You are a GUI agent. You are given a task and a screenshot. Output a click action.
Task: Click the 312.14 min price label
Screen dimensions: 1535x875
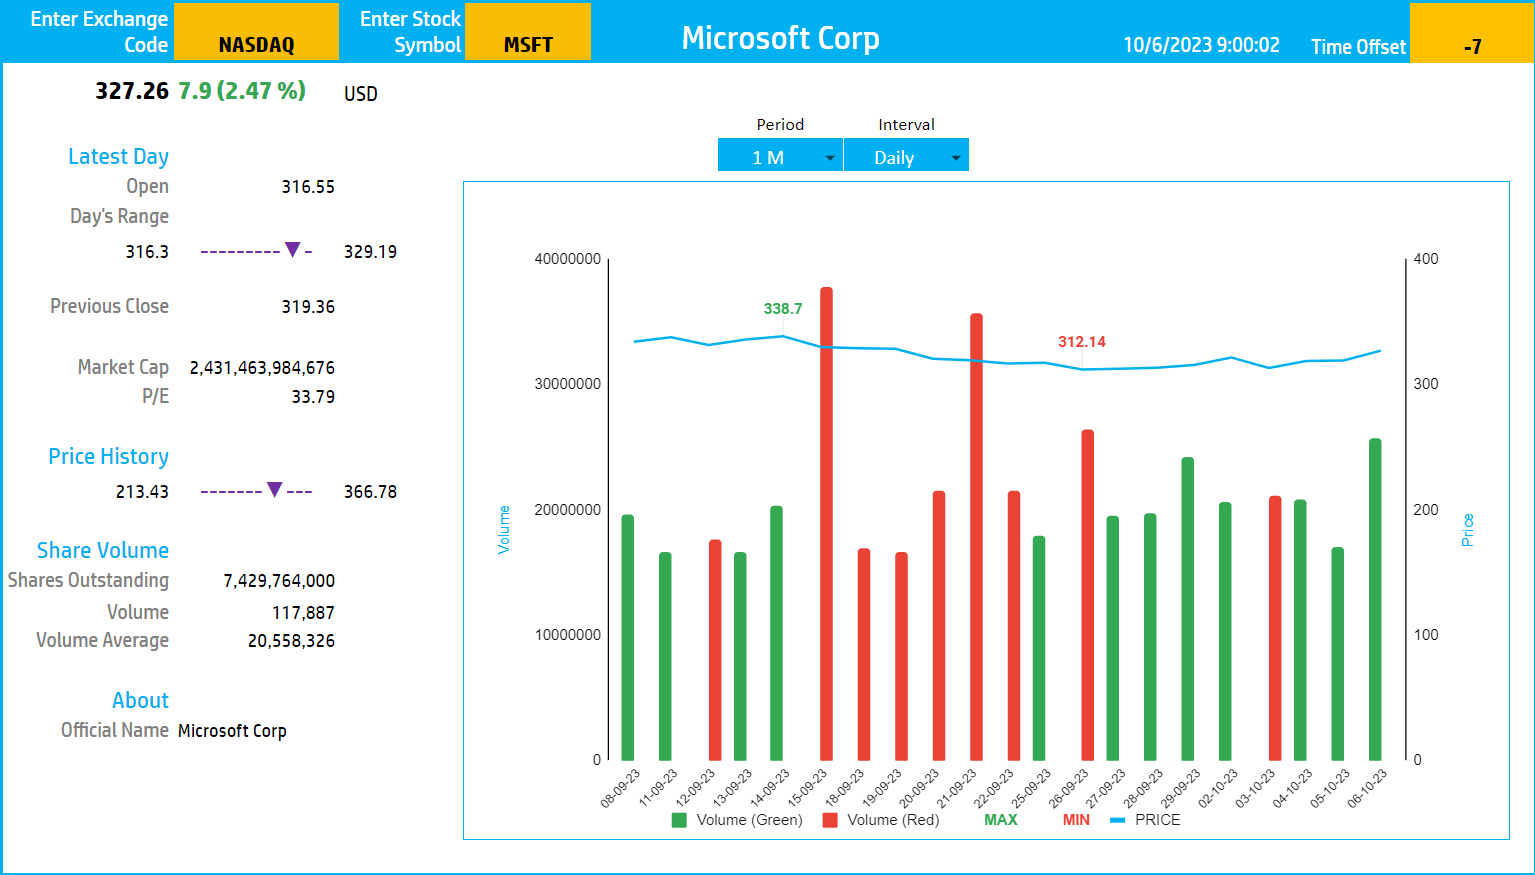click(1082, 342)
